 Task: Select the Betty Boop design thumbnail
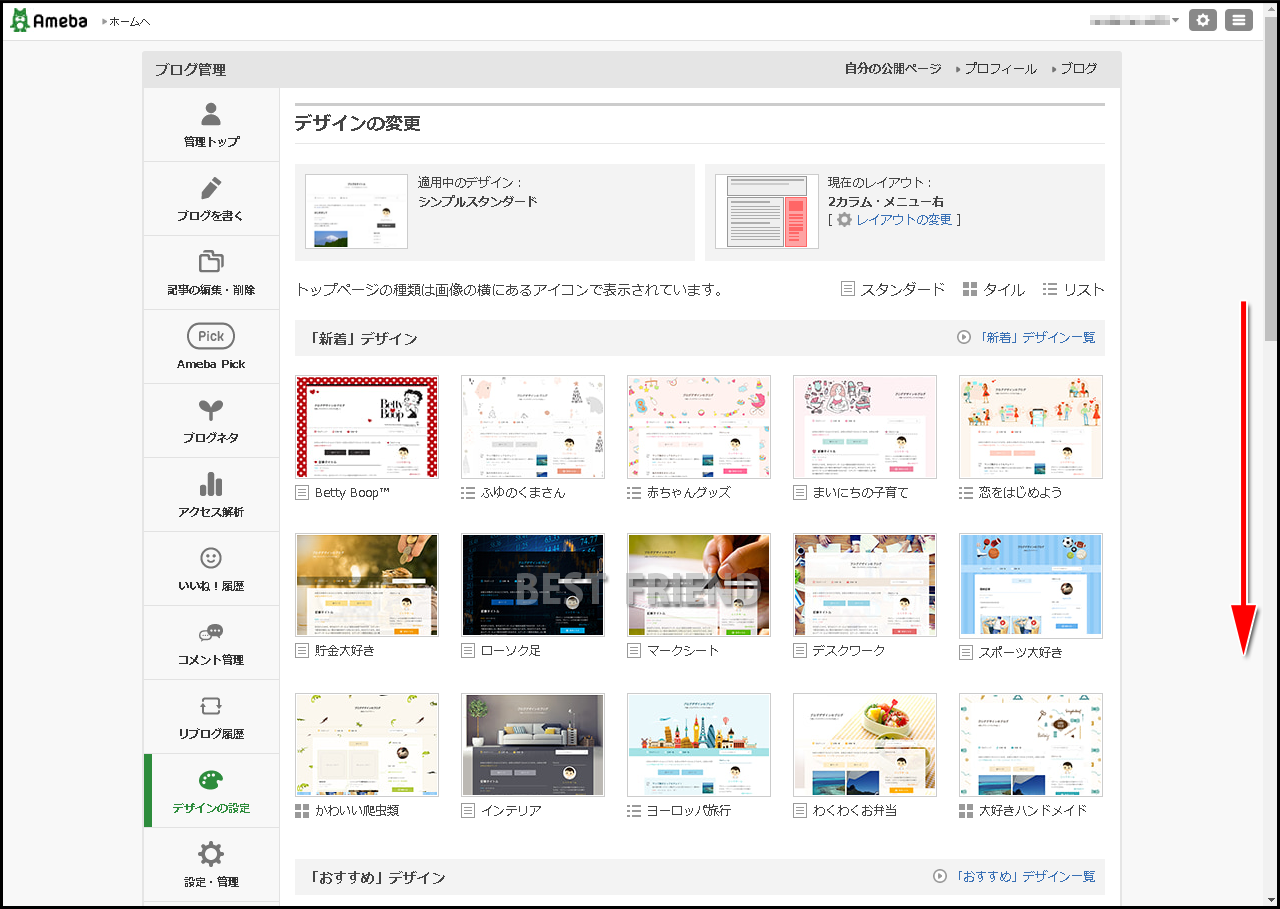coord(367,427)
